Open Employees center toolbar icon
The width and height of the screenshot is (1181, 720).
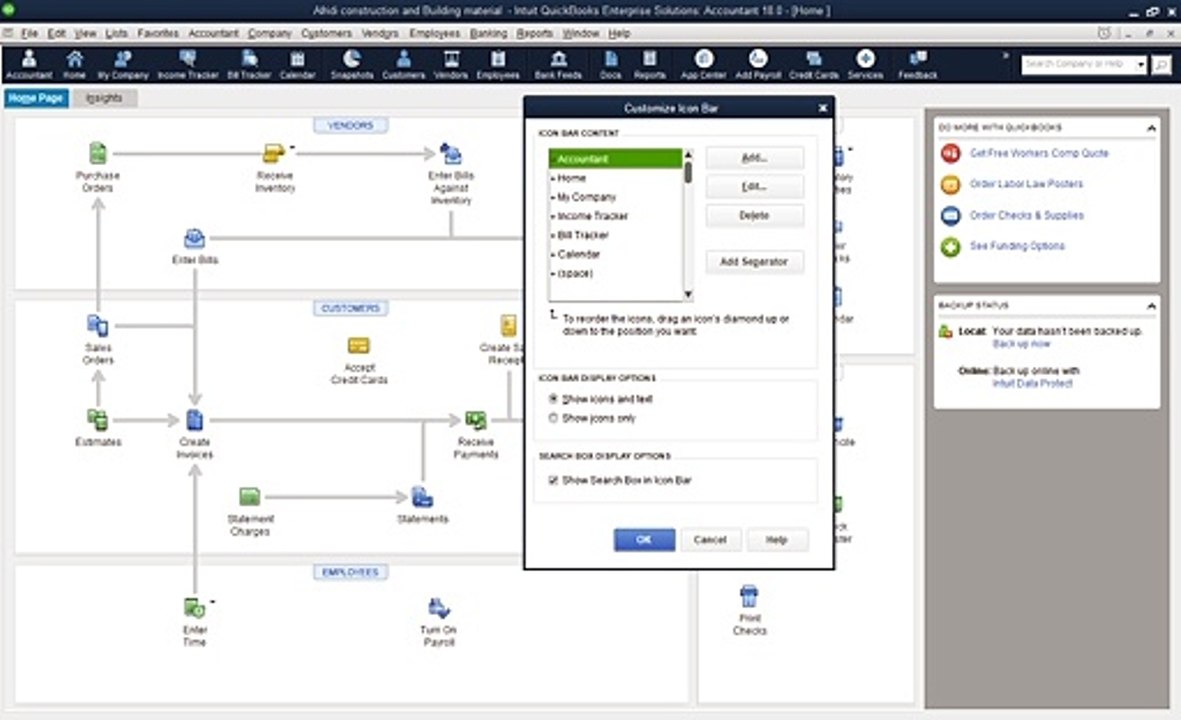[x=498, y=64]
